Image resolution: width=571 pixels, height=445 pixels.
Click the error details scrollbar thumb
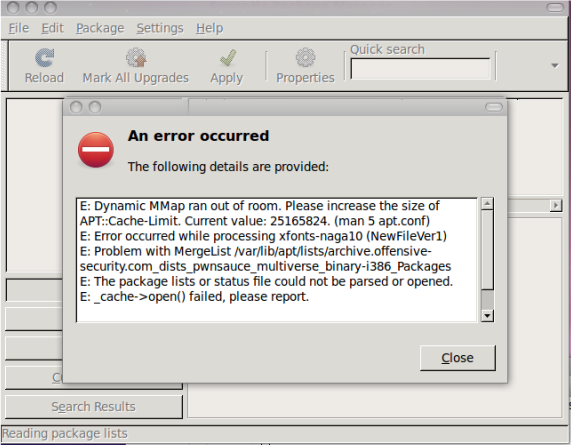pos(487,250)
